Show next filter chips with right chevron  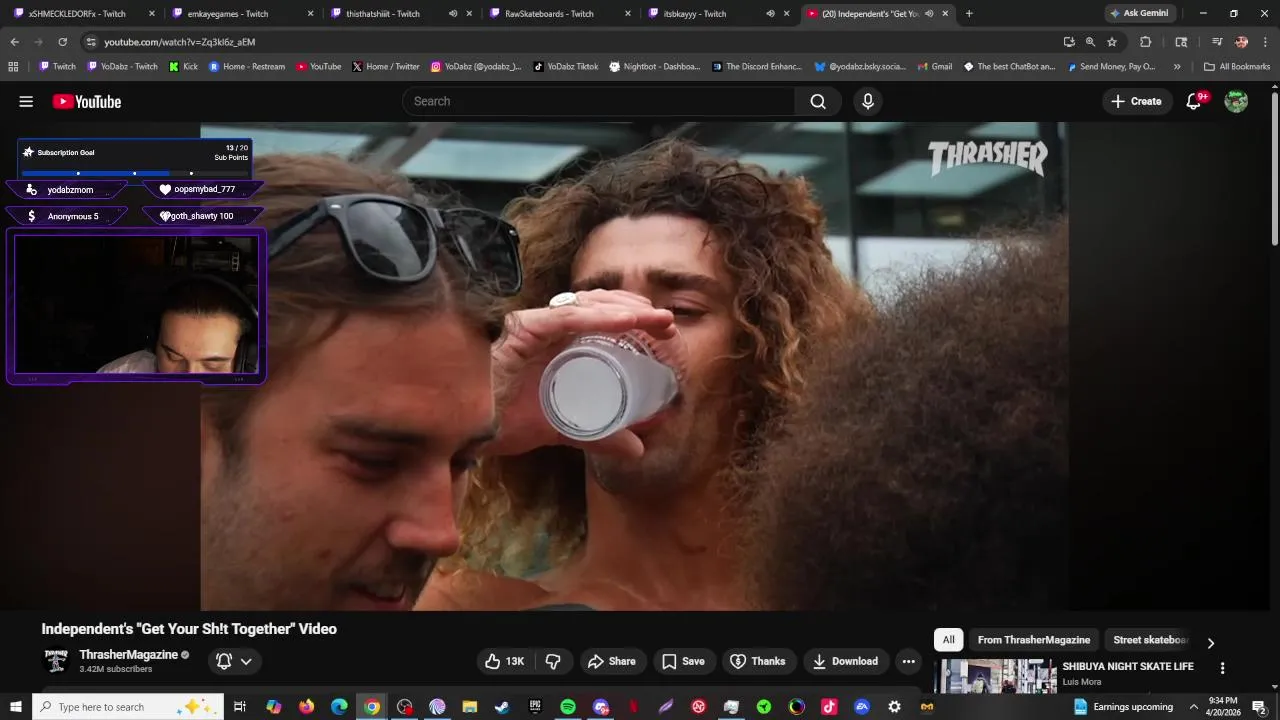(1210, 643)
